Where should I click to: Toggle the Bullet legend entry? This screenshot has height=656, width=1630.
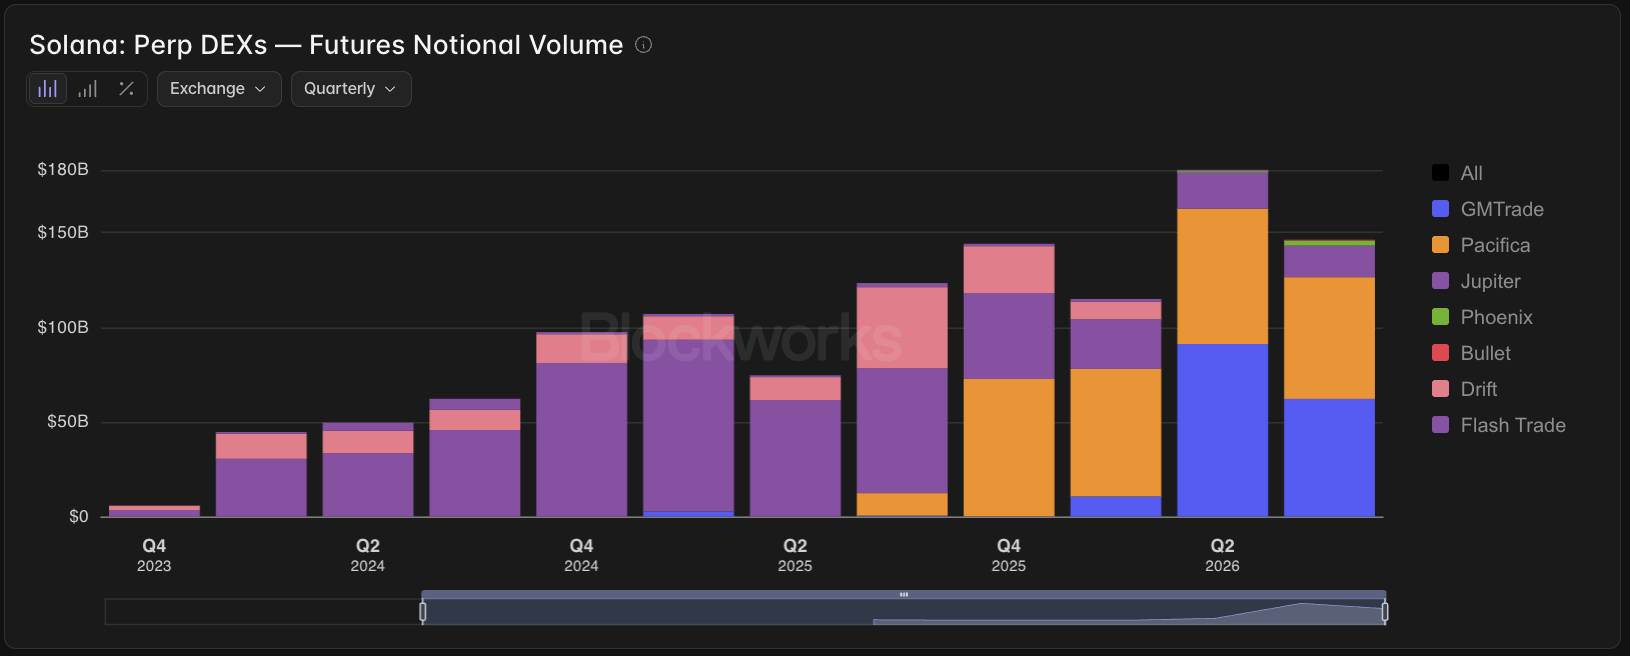tap(1471, 353)
